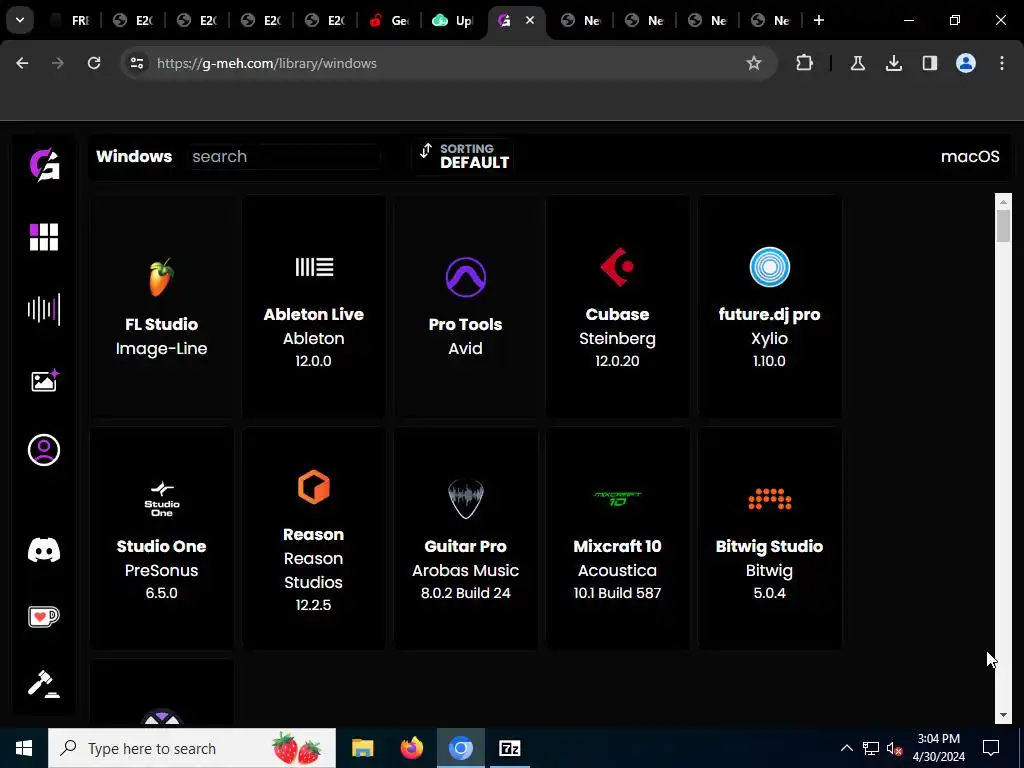Open the Guitar Pro title link
Screen dimensions: 1024x768
tap(466, 546)
